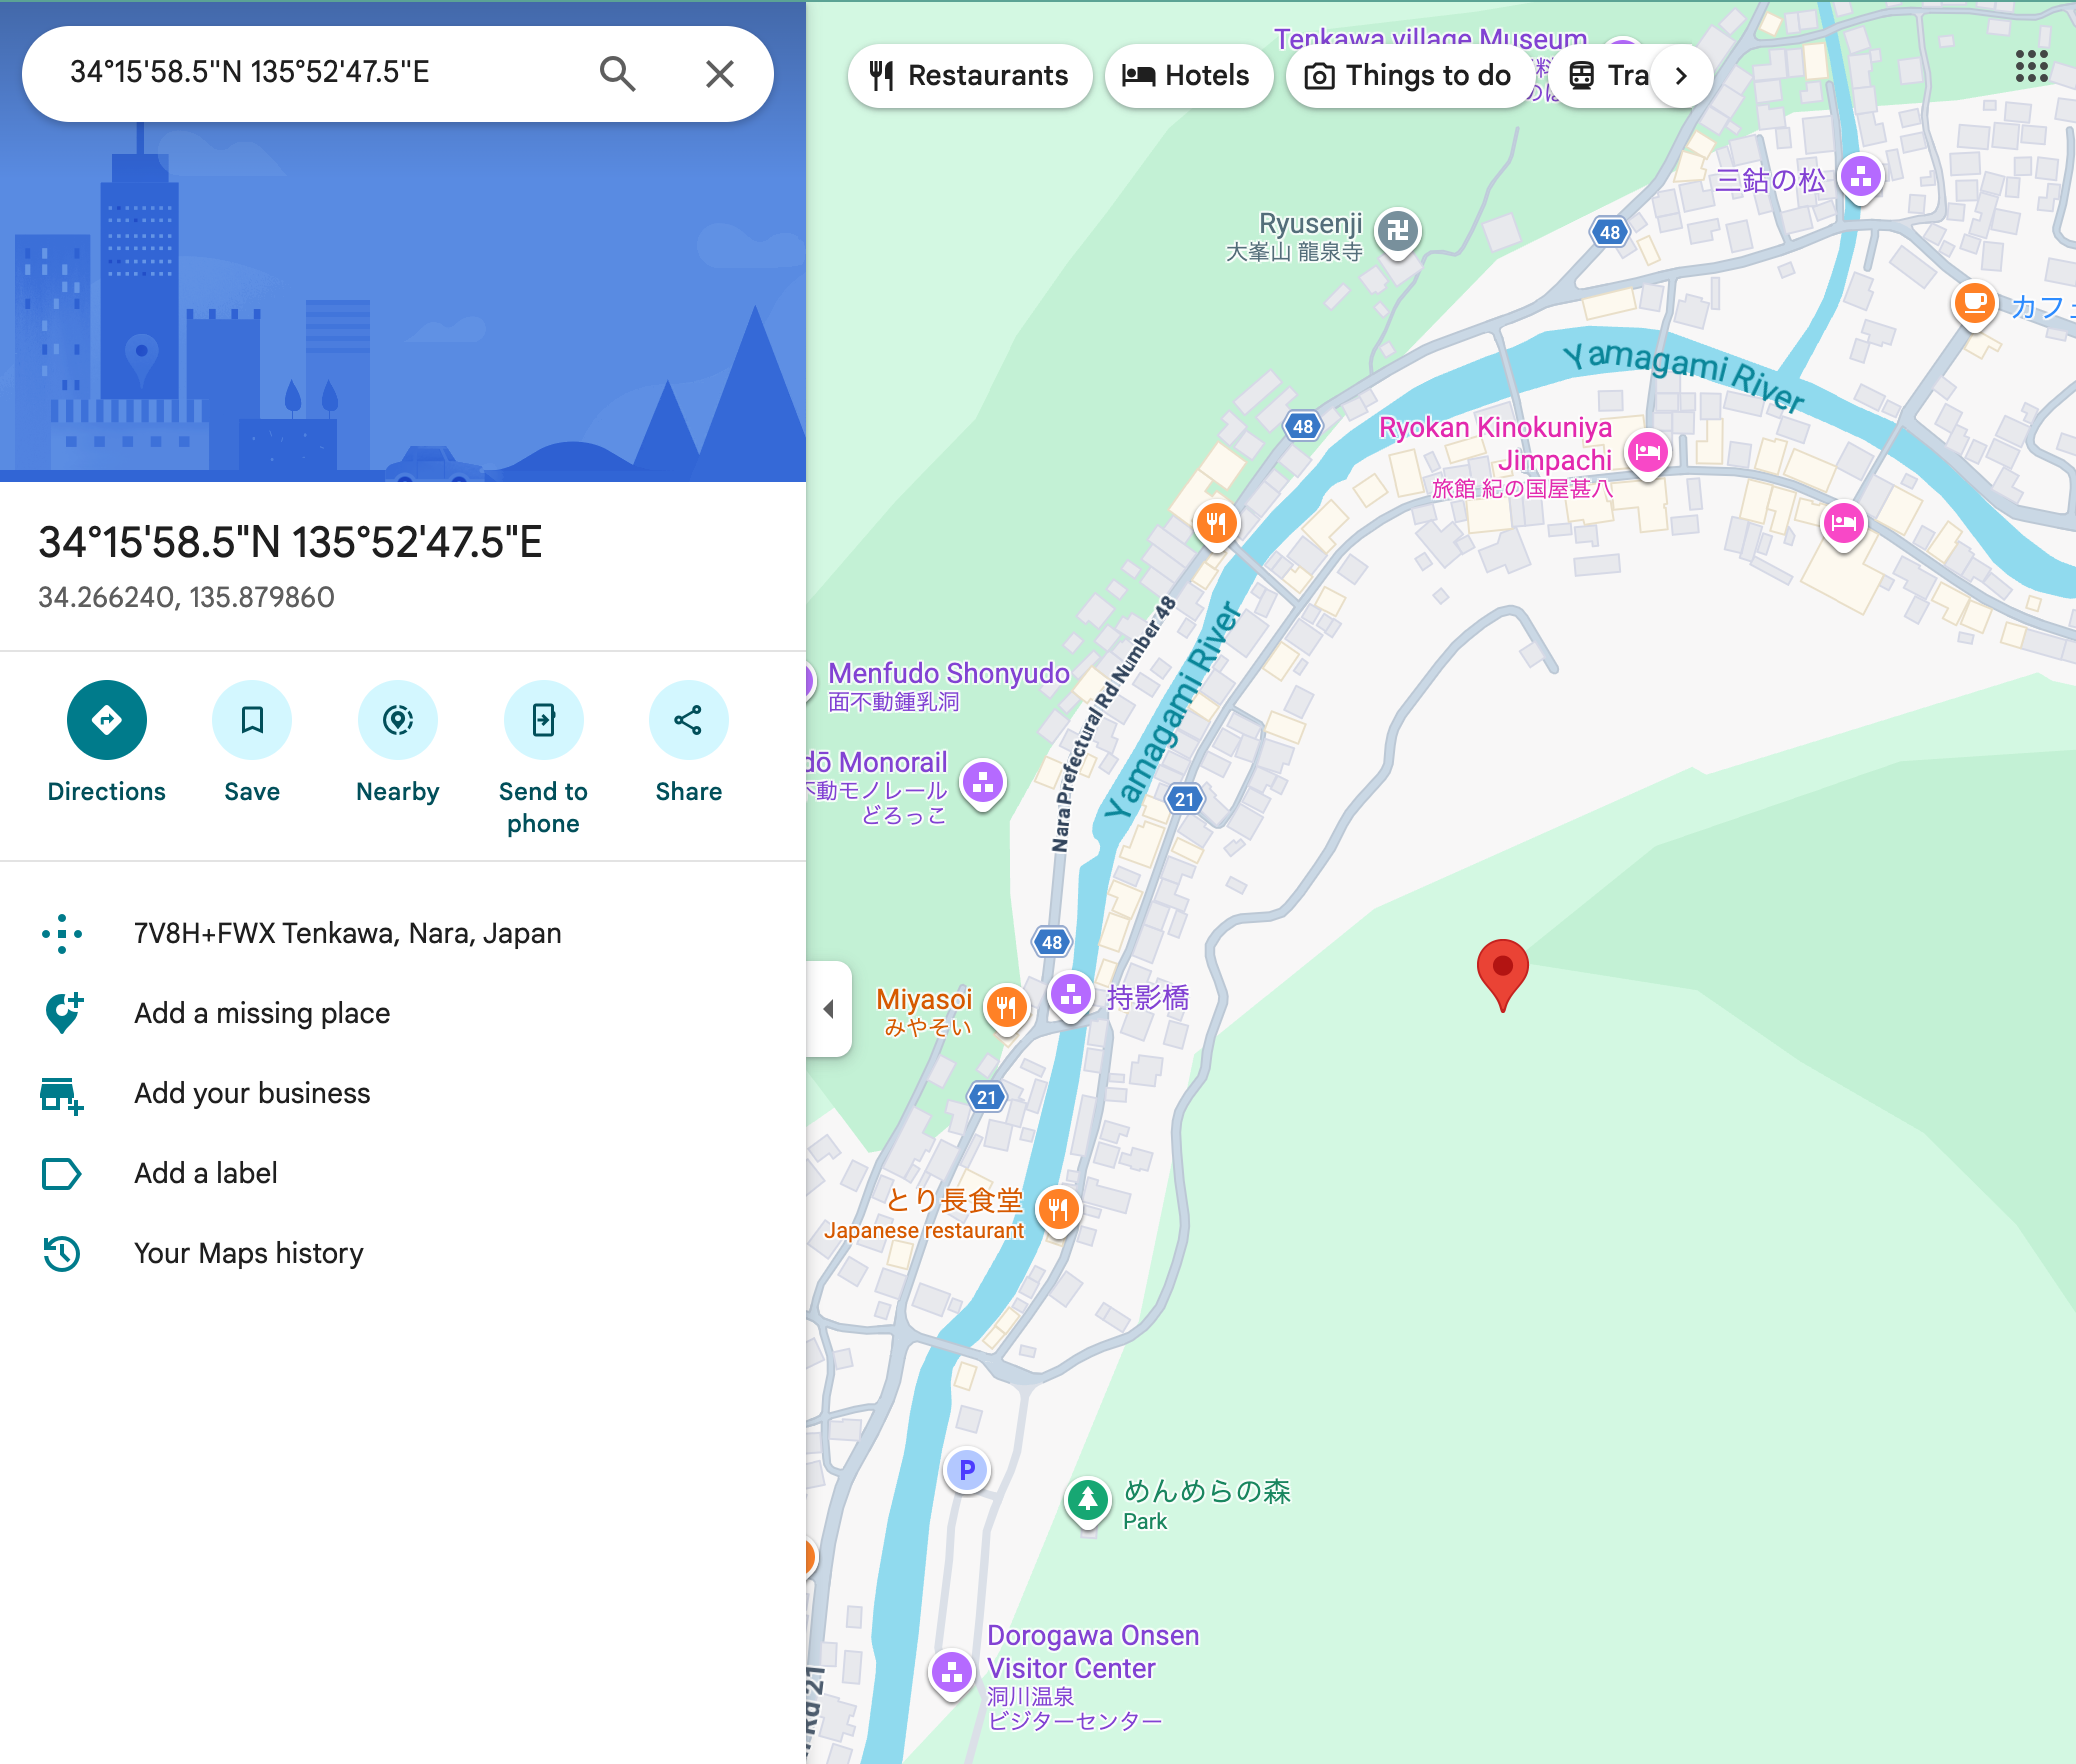This screenshot has height=1764, width=2076.
Task: Click the red dropped pin marker
Action: coord(1502,975)
